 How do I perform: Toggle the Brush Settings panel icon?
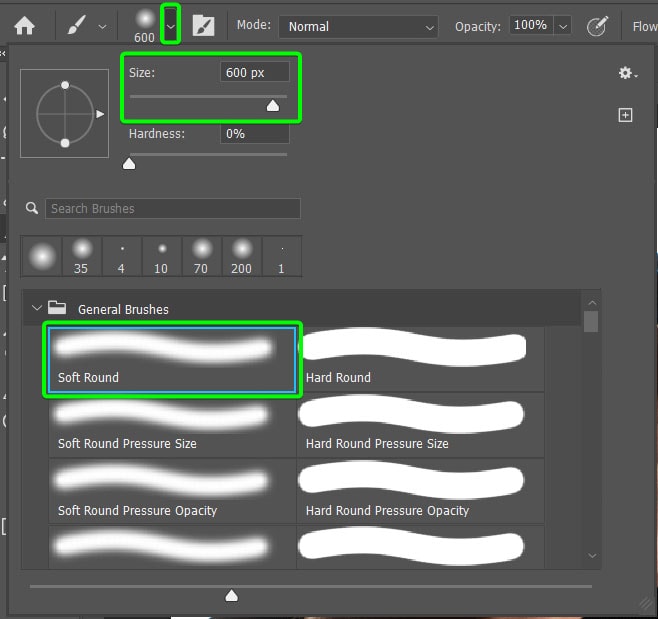203,26
